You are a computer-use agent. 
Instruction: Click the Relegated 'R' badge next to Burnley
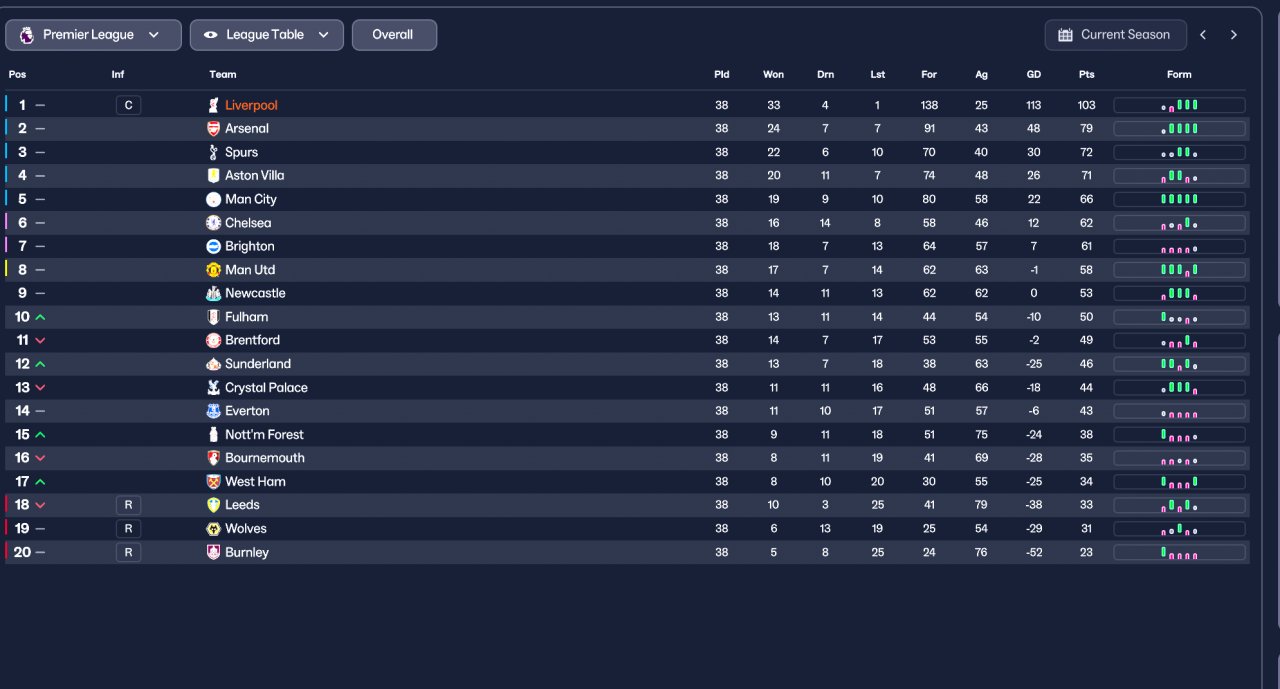pos(128,552)
